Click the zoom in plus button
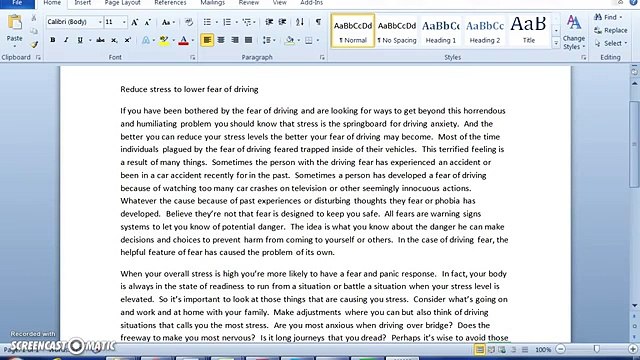Viewport: 640px width, 360px height. (x=633, y=349)
